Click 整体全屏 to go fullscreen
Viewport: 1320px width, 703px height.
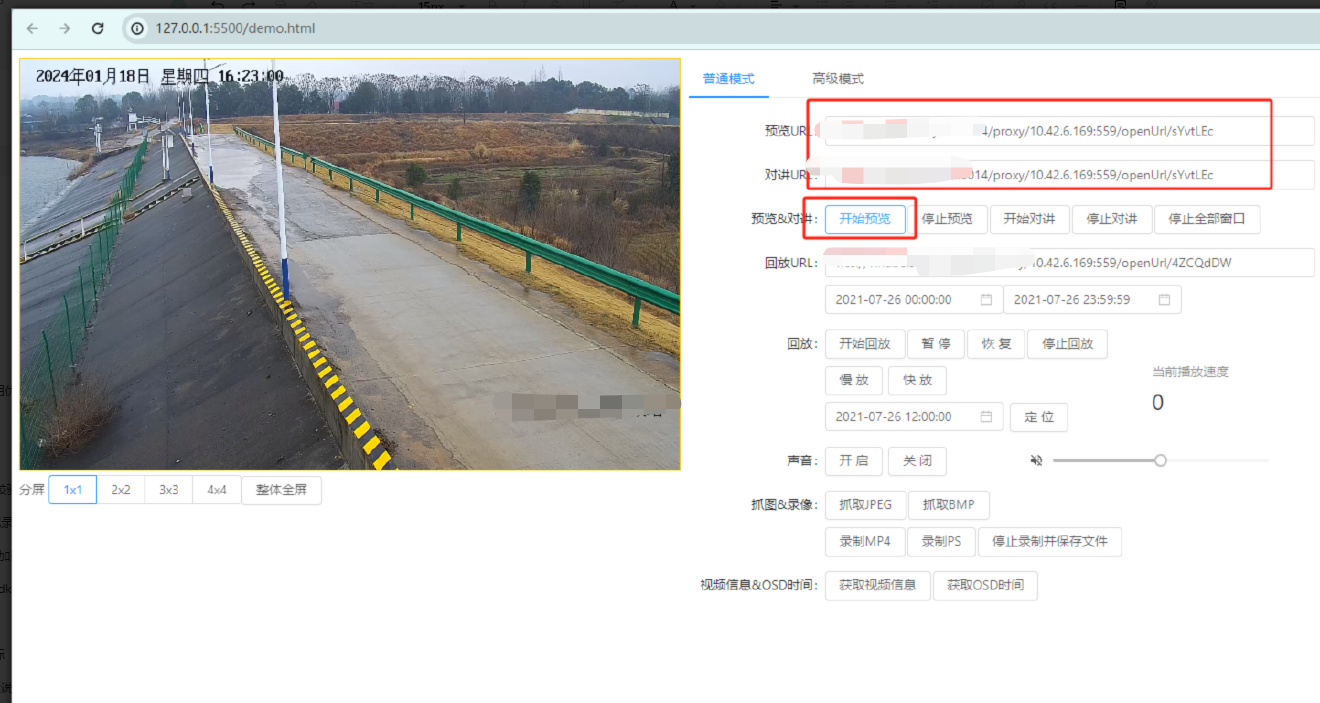coord(281,490)
